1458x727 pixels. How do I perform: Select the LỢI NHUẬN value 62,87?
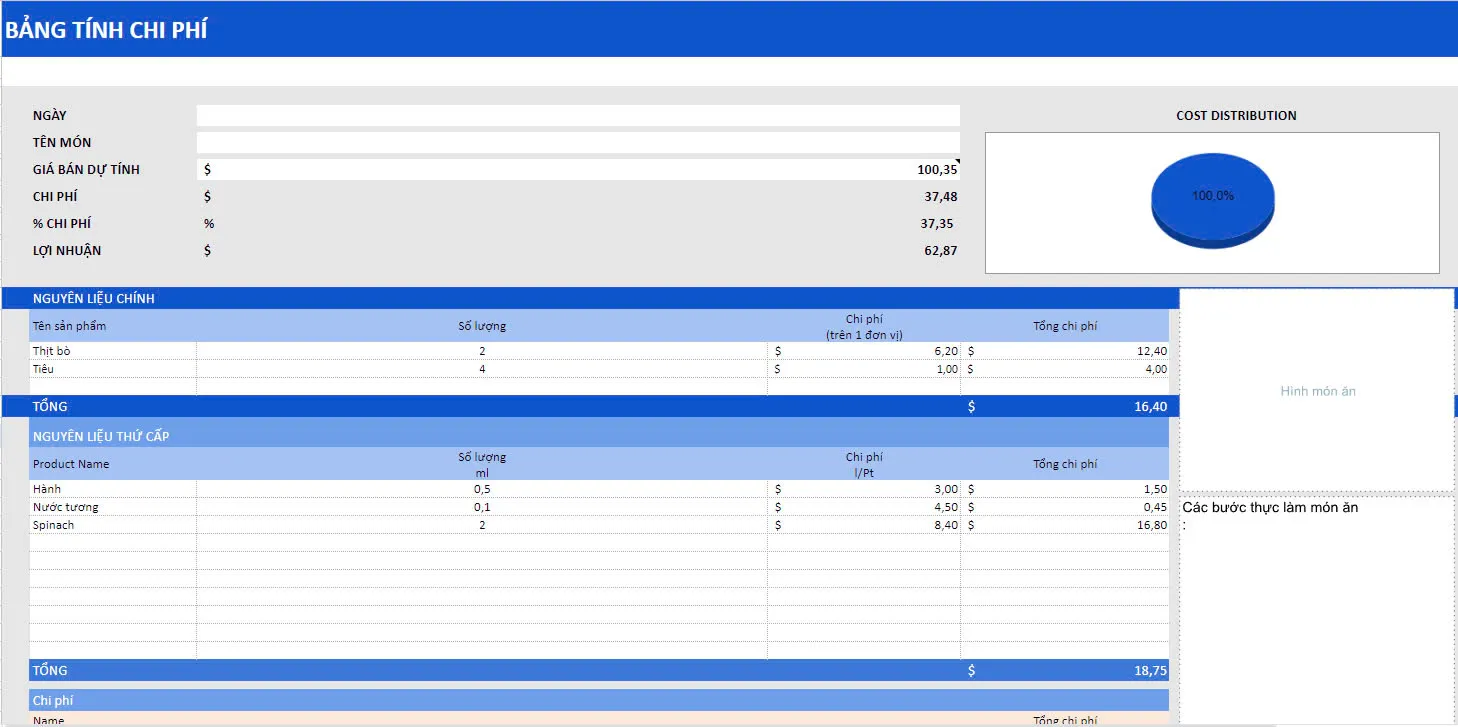click(x=939, y=251)
